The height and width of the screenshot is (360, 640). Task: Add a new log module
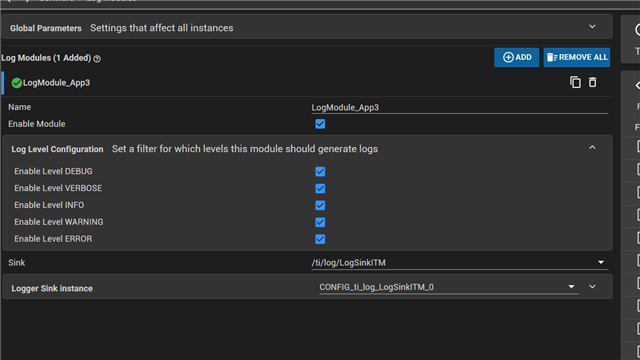tap(516, 57)
